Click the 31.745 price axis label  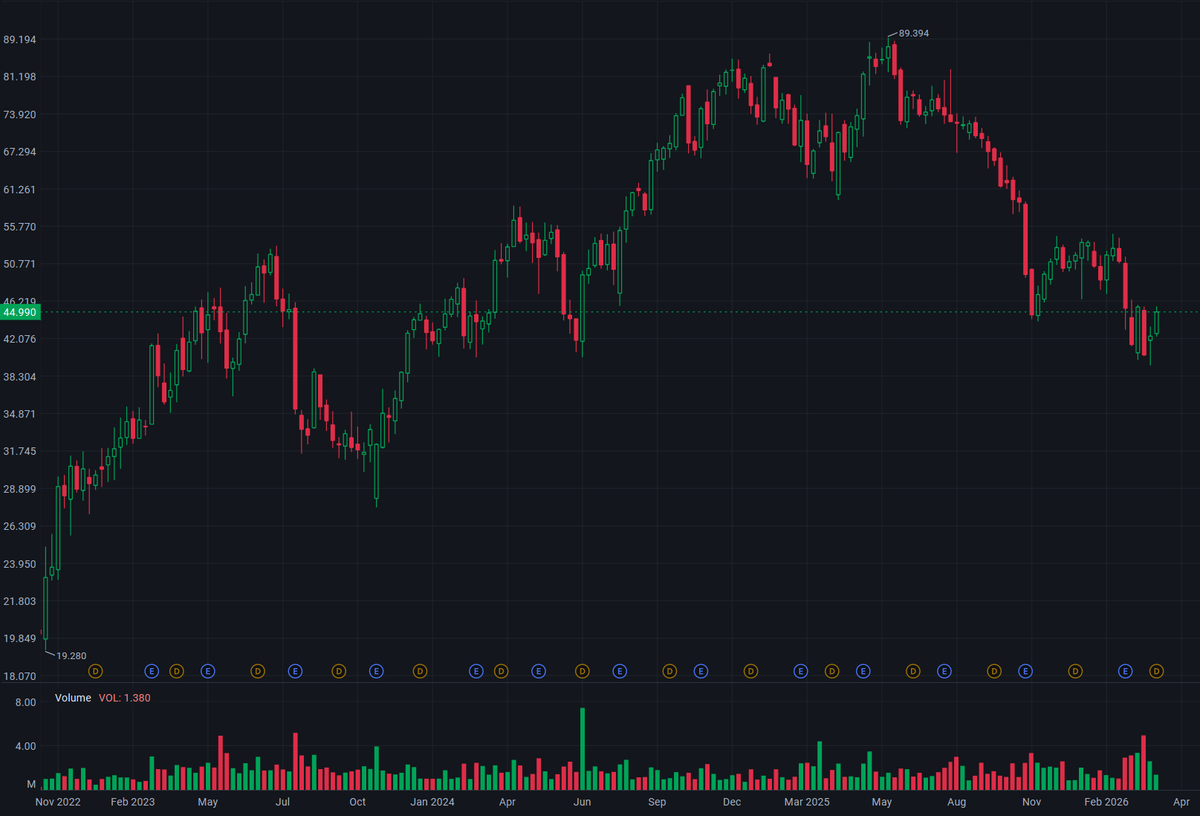point(20,451)
